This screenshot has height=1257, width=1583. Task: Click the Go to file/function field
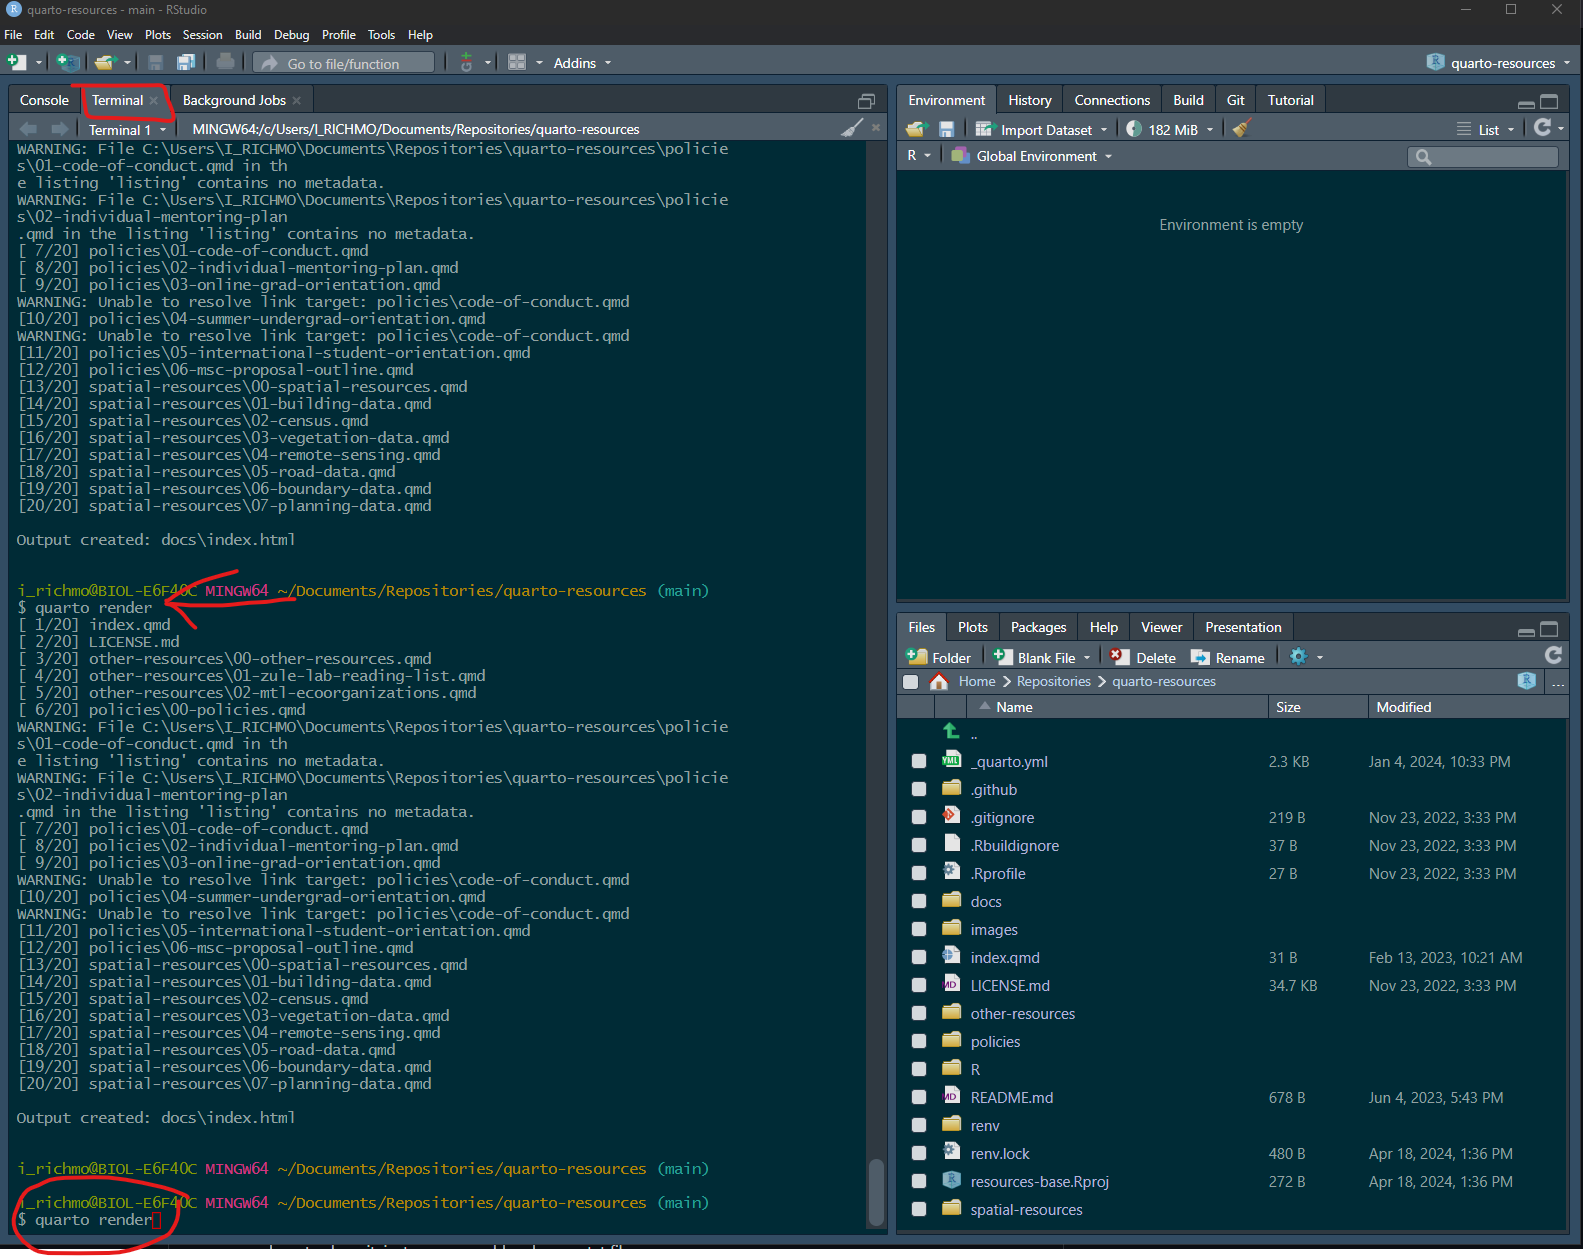(x=344, y=64)
